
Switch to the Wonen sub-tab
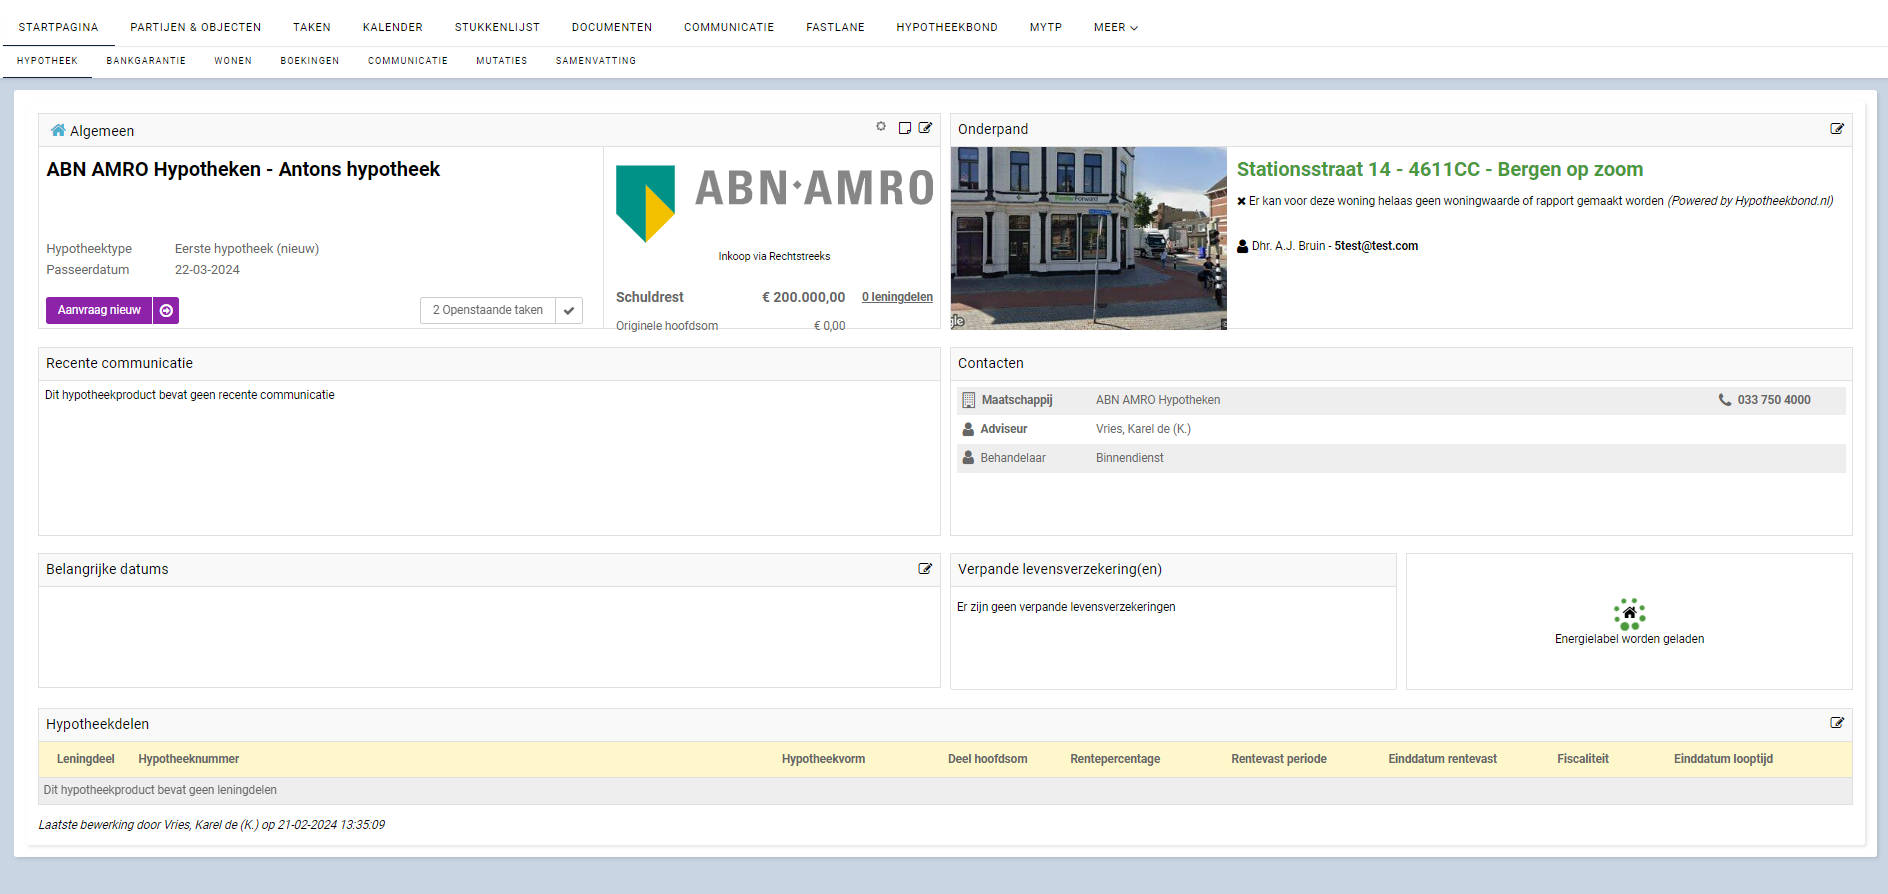[233, 61]
